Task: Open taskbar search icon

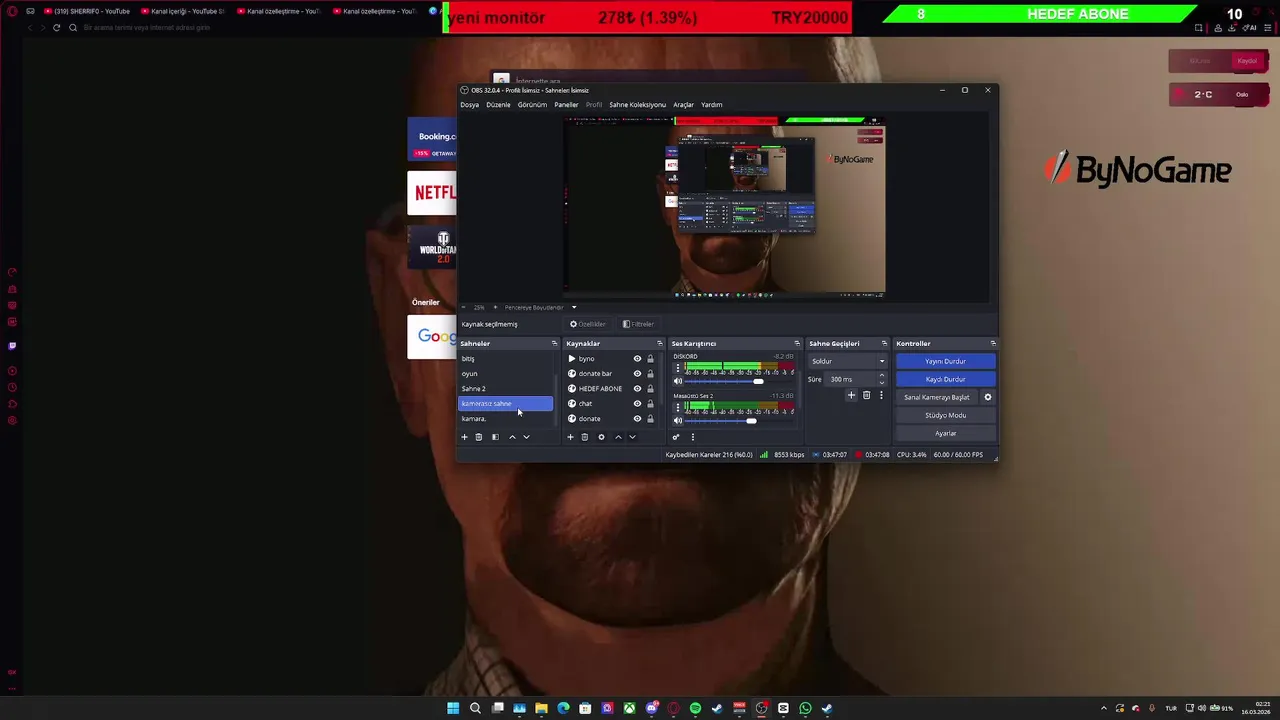Action: pos(475,708)
